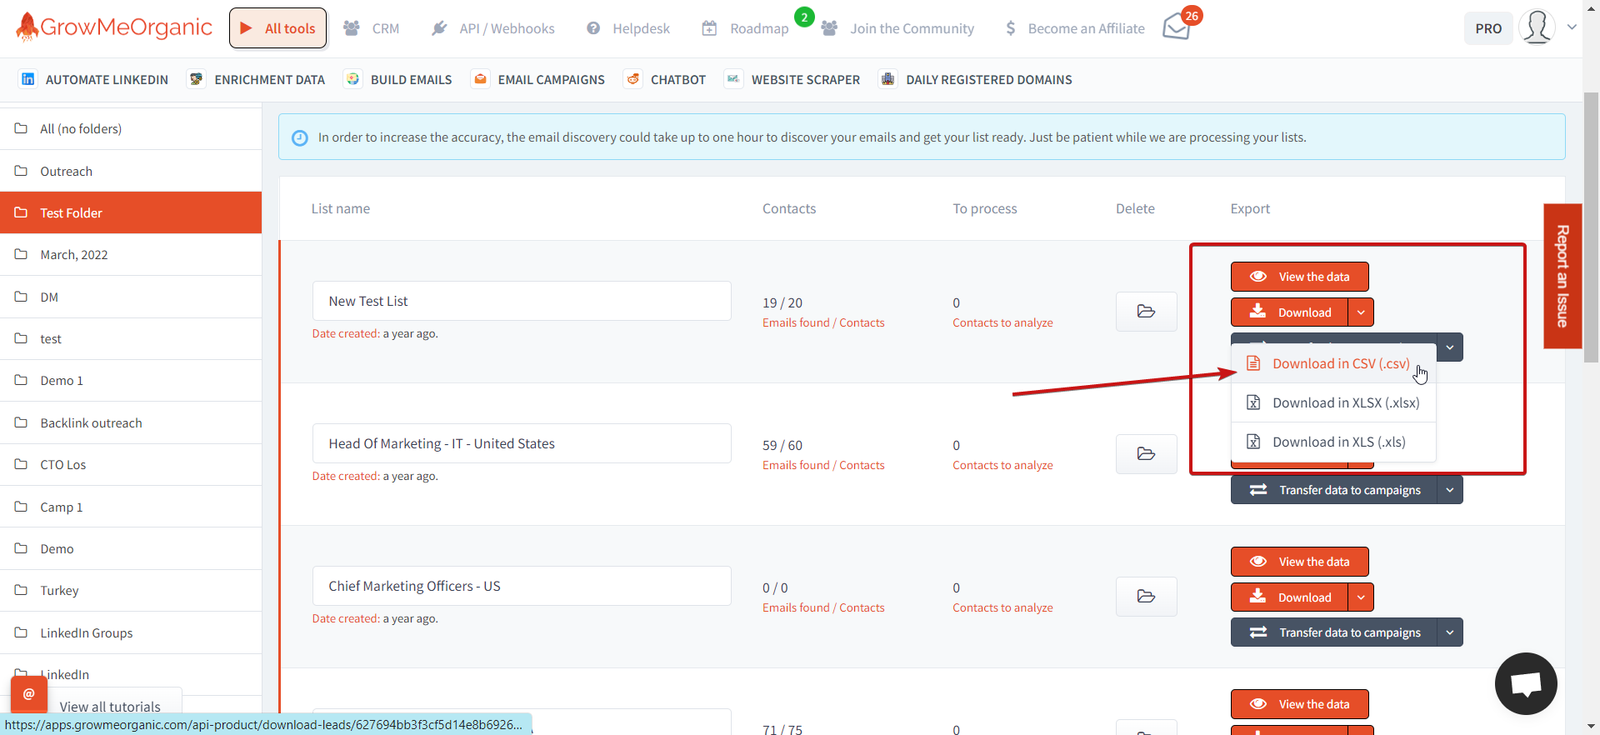The width and height of the screenshot is (1600, 735).
Task: Select the LinkedIn Groups folder
Action: coord(131,633)
